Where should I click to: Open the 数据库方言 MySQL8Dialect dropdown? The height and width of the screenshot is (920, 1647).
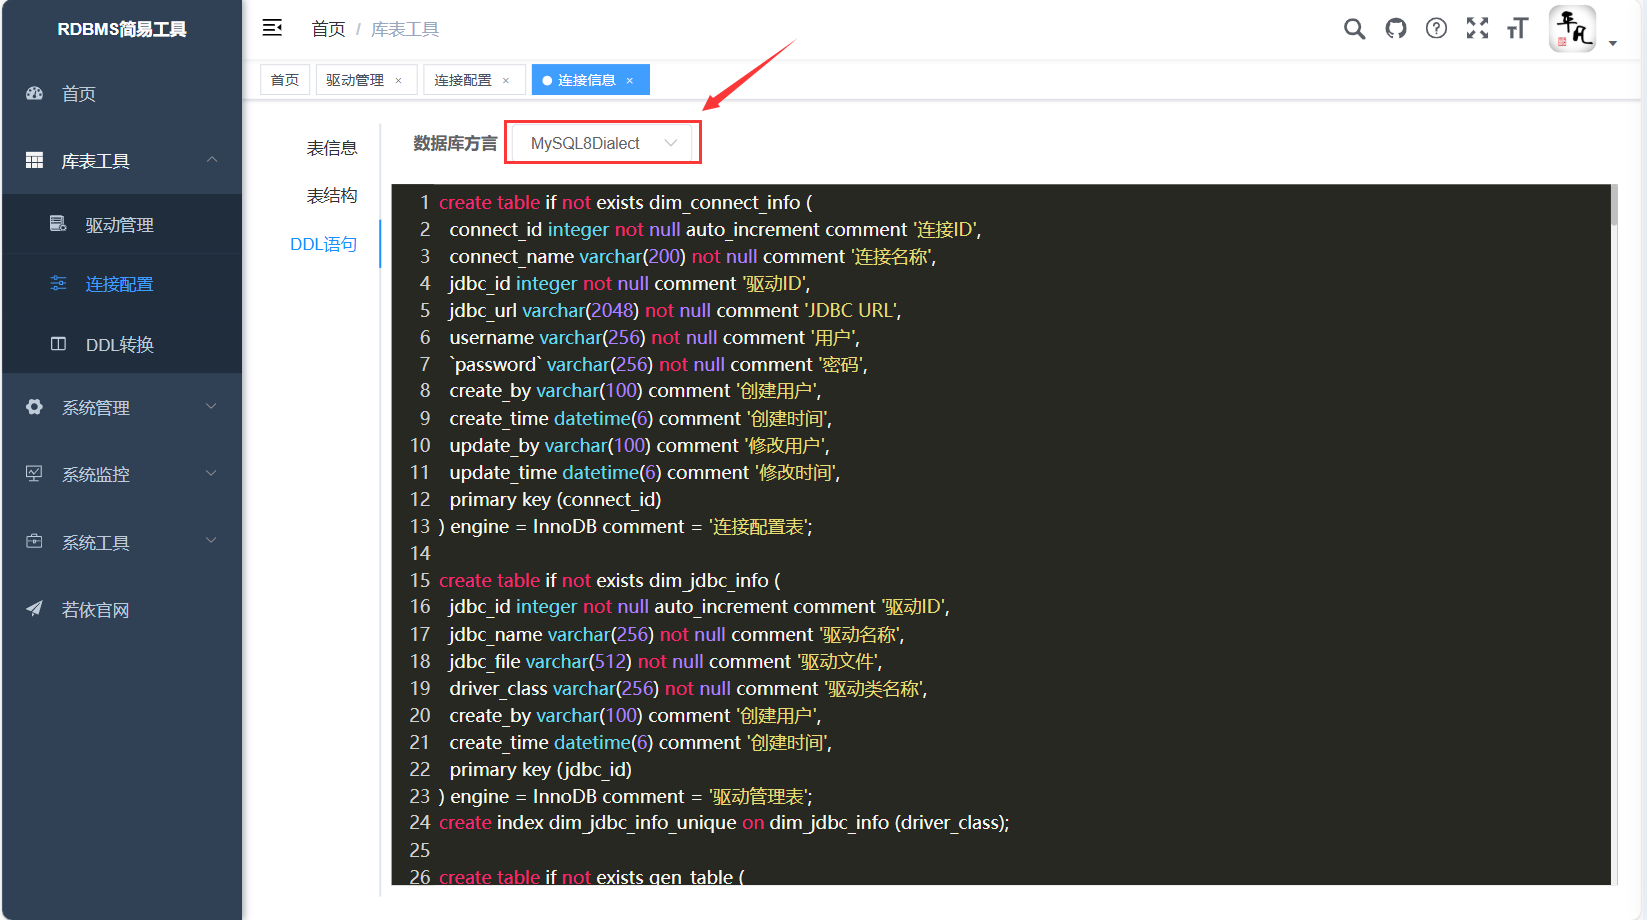(x=602, y=143)
